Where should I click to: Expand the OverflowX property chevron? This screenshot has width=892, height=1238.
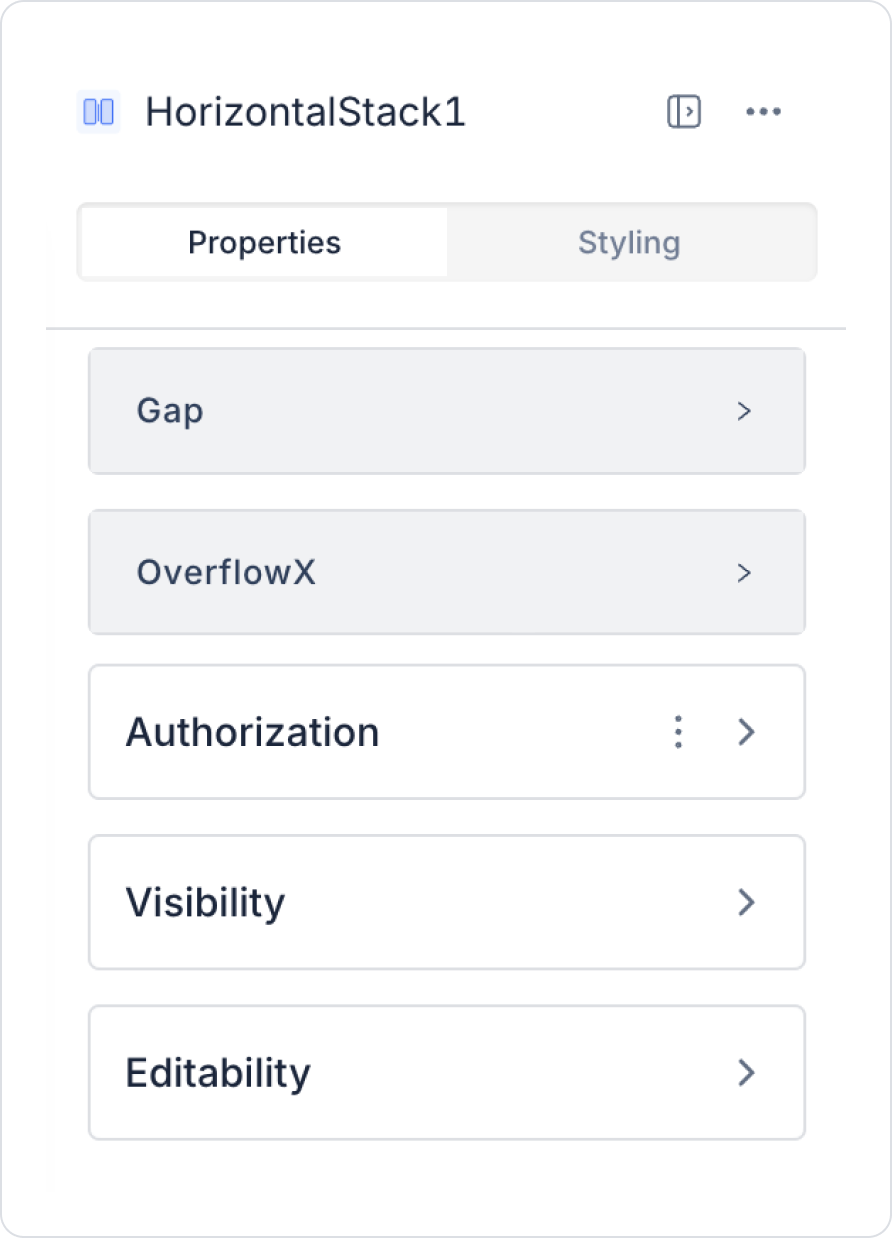tap(744, 573)
